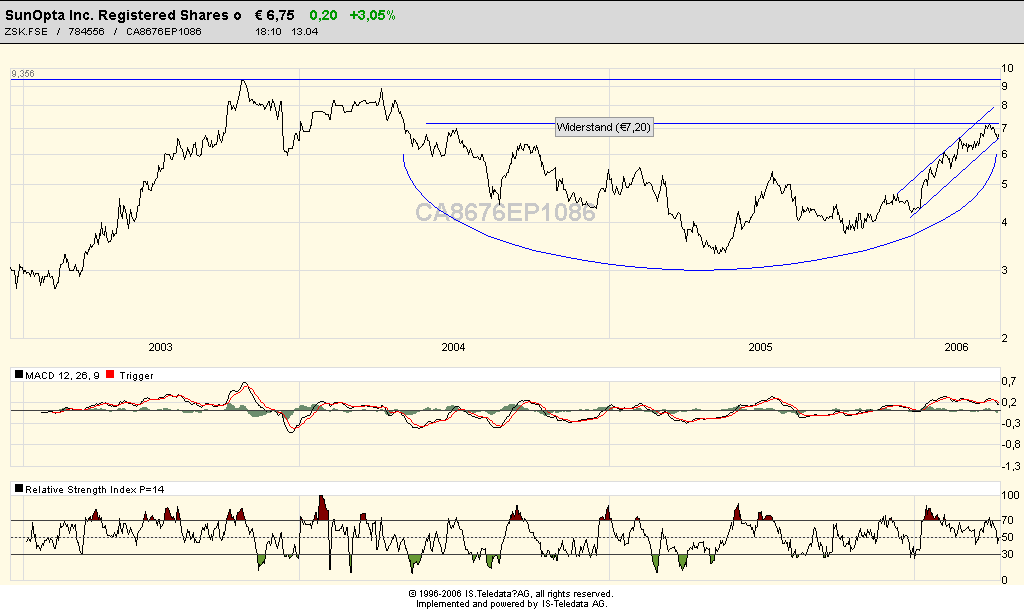This screenshot has width=1024, height=609.
Task: Click the date 13.04
Action: (x=304, y=31)
